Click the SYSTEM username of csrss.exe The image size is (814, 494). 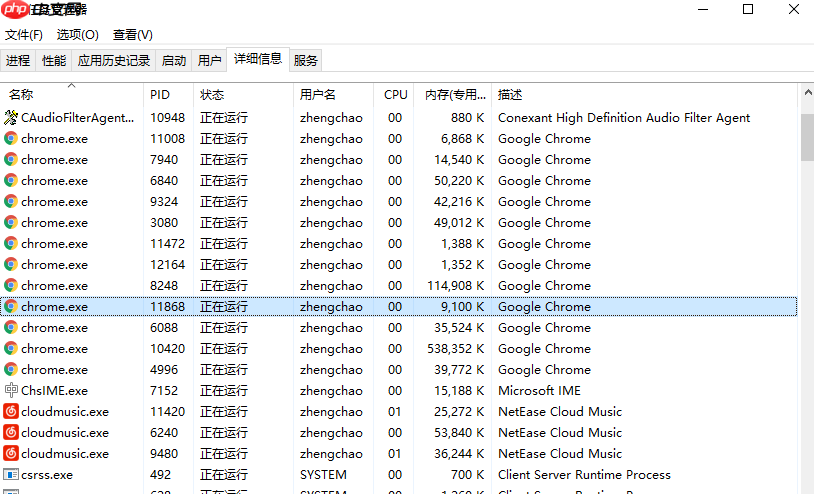(323, 474)
